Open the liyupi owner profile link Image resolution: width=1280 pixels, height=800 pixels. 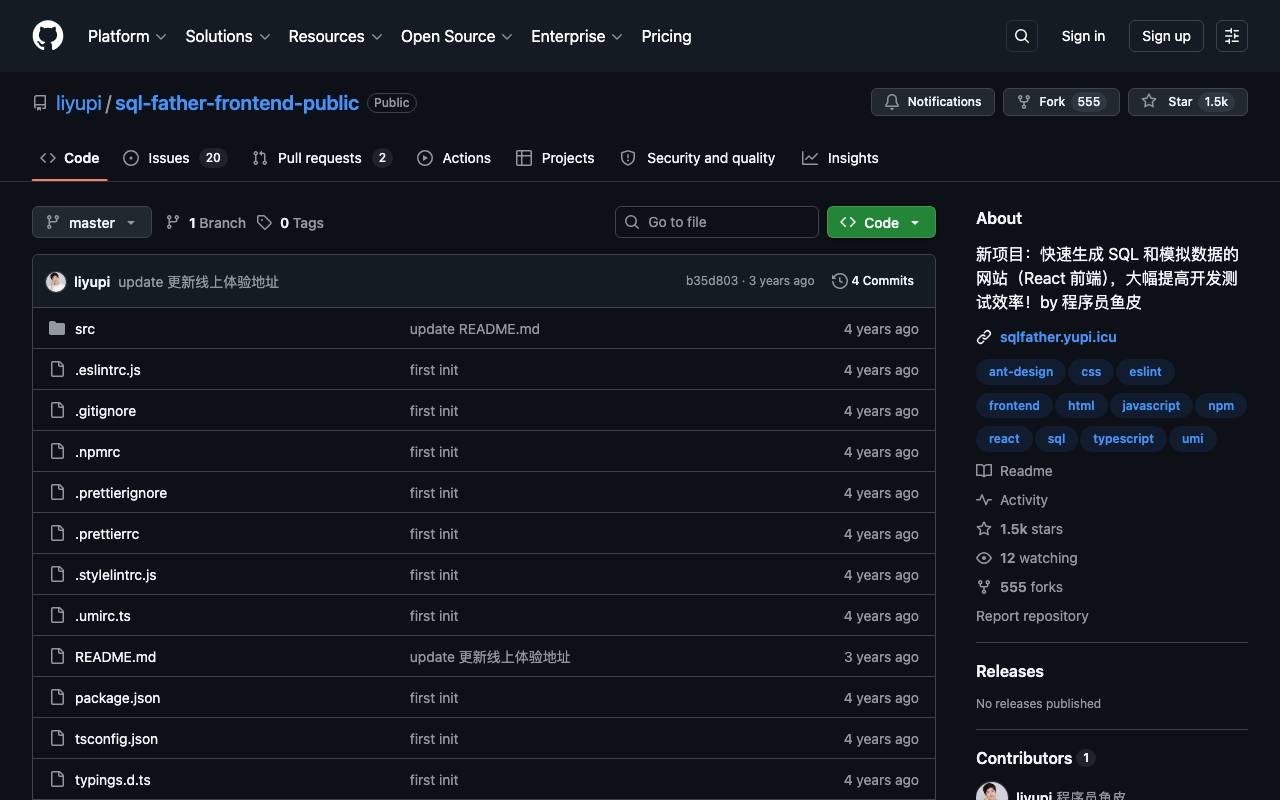(x=79, y=103)
